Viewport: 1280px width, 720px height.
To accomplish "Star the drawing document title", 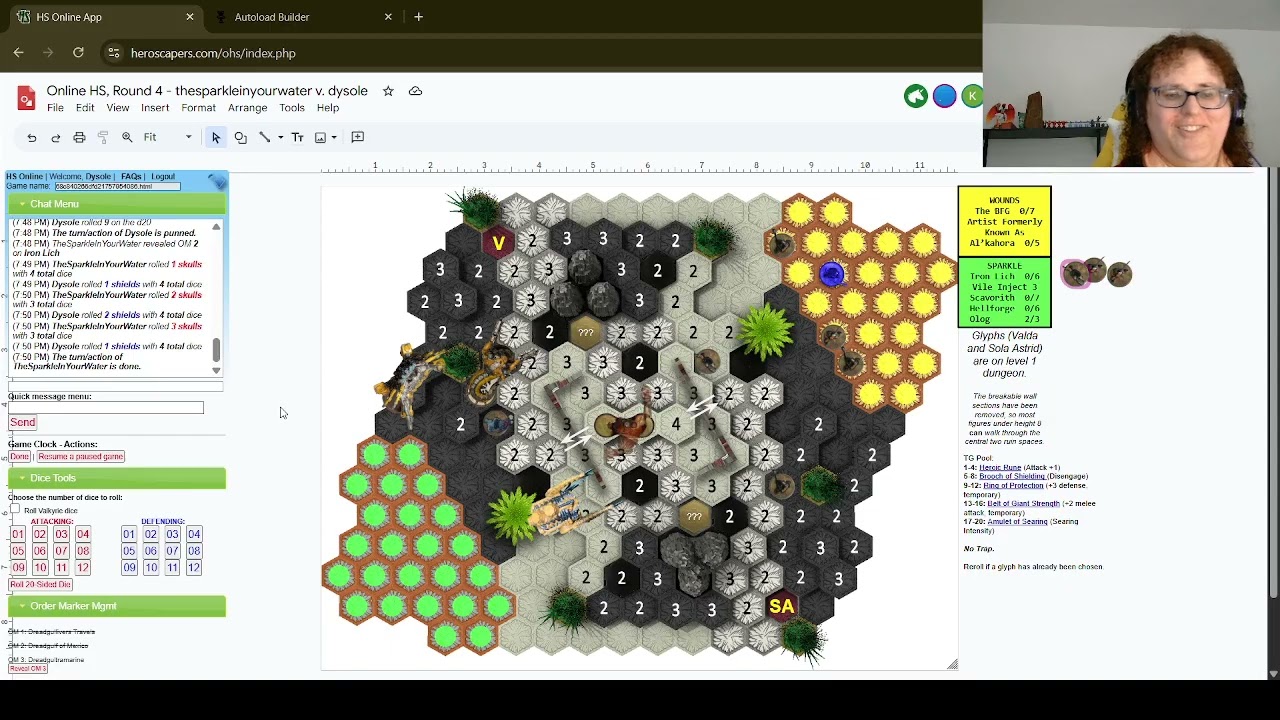I will tap(388, 91).
